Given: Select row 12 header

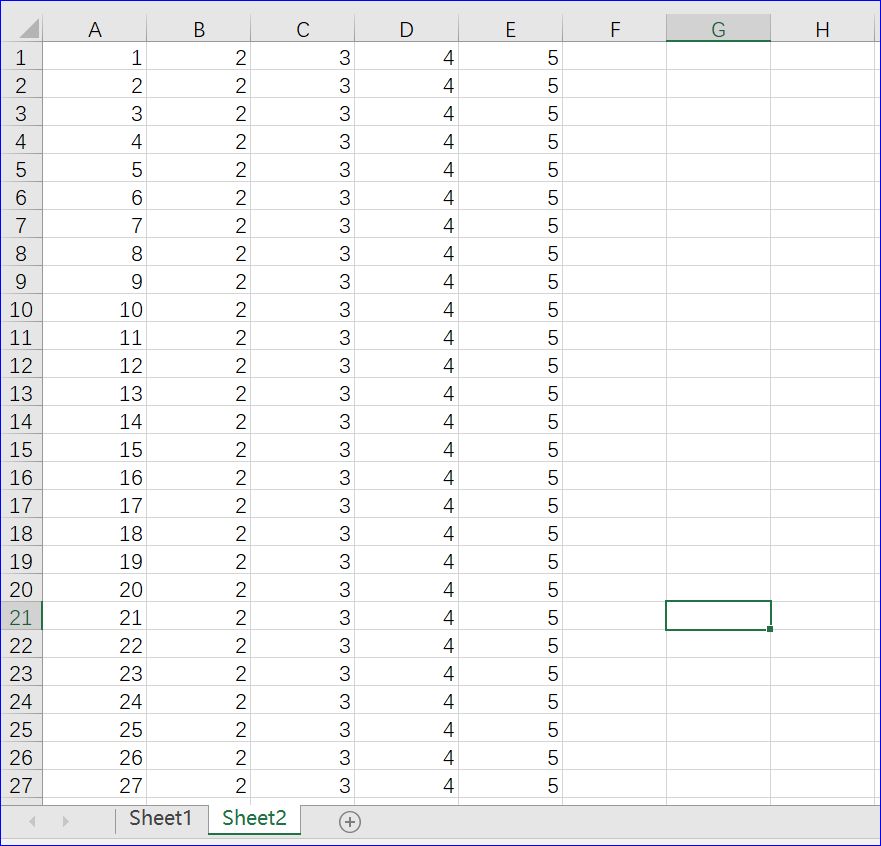Looking at the screenshot, I should (x=21, y=365).
